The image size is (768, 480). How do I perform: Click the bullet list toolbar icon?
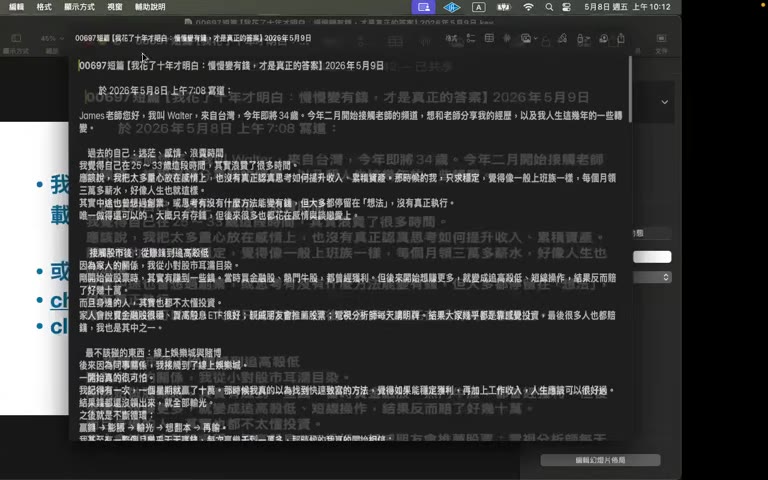(x=471, y=38)
